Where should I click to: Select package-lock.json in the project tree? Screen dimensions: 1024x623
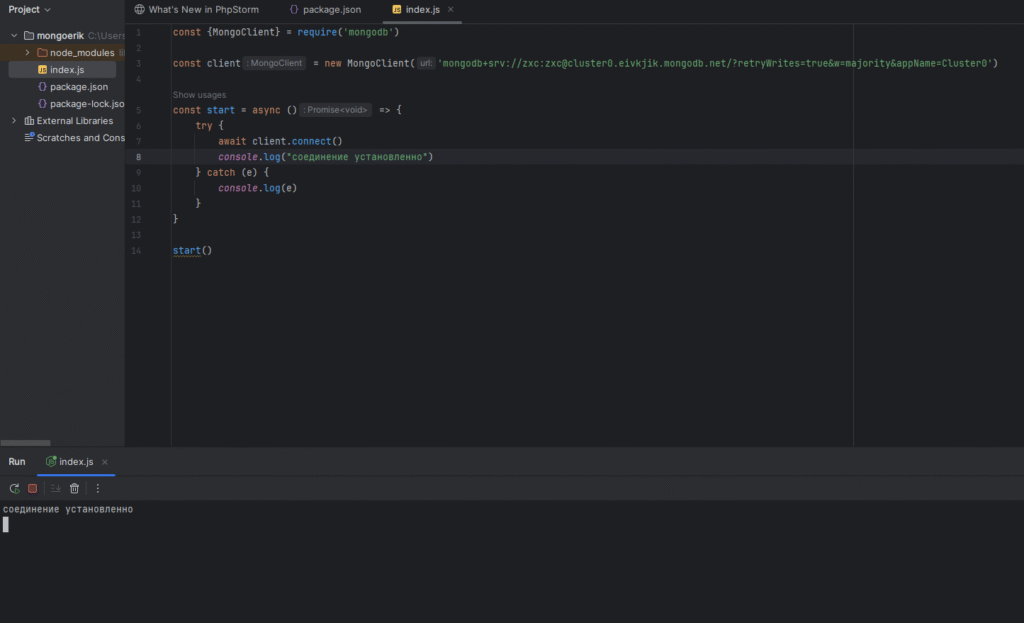point(86,104)
